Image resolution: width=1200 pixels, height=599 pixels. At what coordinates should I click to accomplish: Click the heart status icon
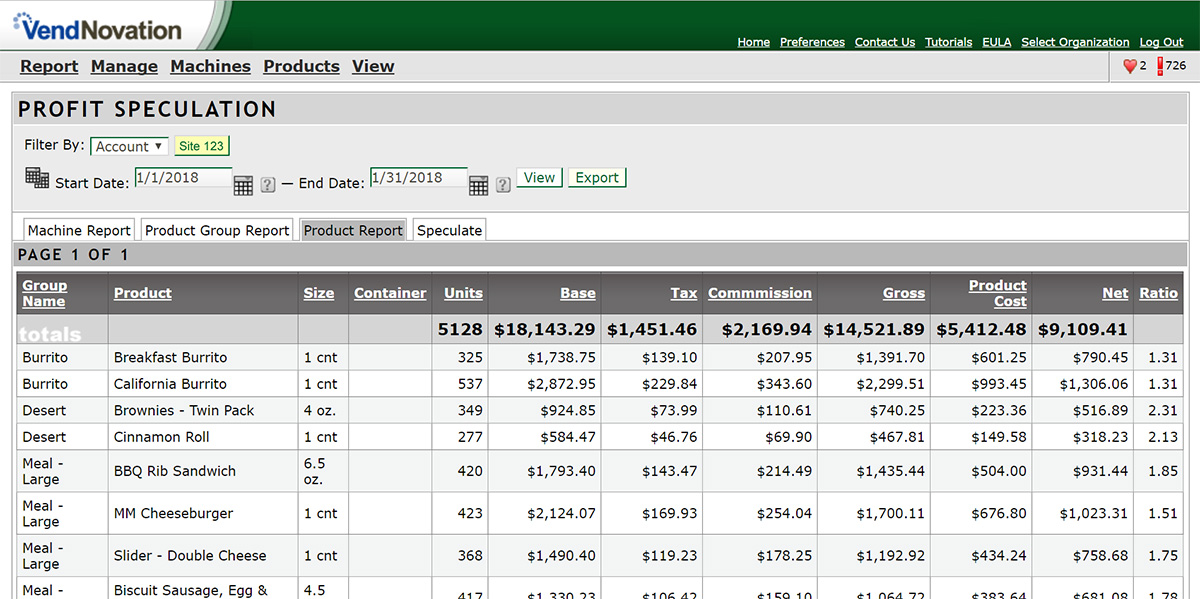pos(1130,66)
